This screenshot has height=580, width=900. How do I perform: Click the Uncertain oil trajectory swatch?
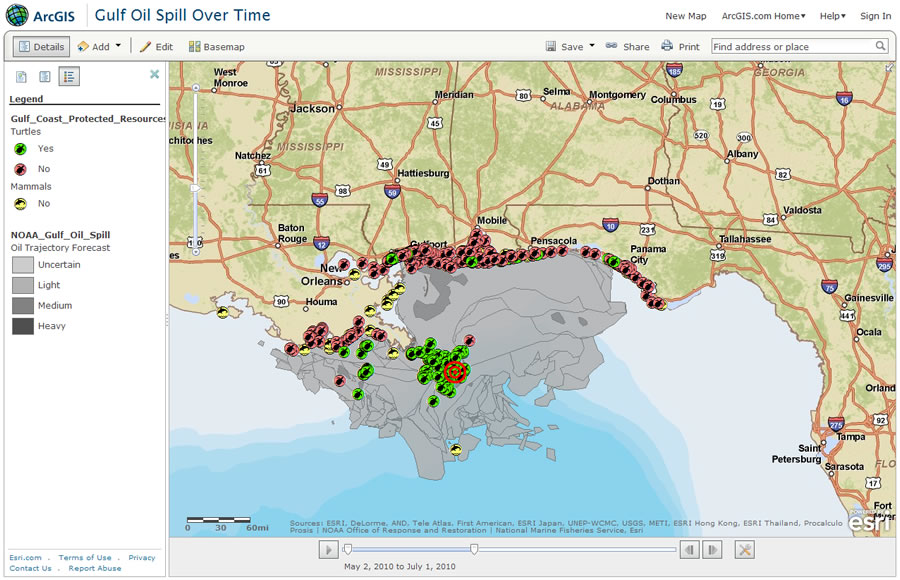[23, 265]
